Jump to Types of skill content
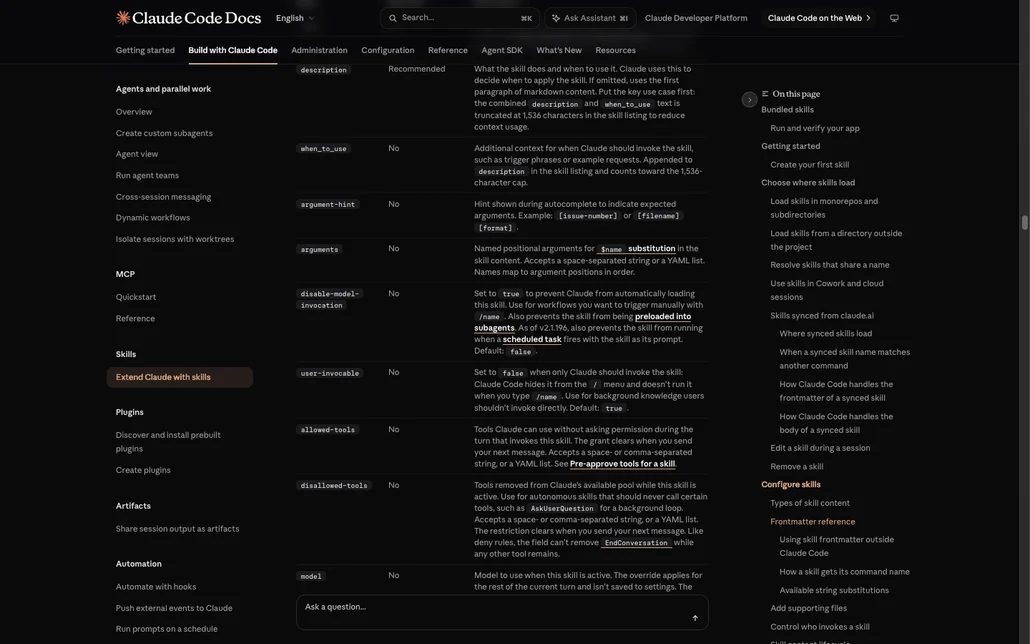Screen dimensions: 1030x644 click(x=810, y=503)
